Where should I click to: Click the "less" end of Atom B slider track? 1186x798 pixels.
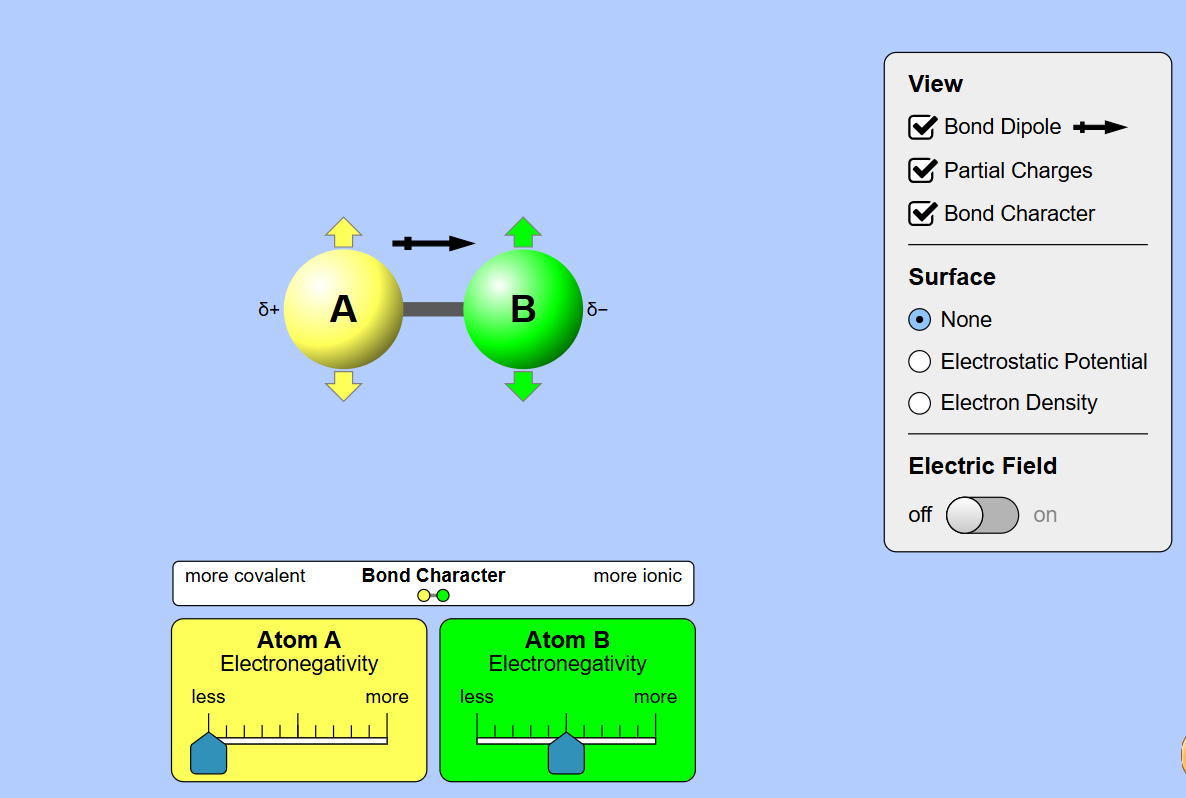click(479, 741)
